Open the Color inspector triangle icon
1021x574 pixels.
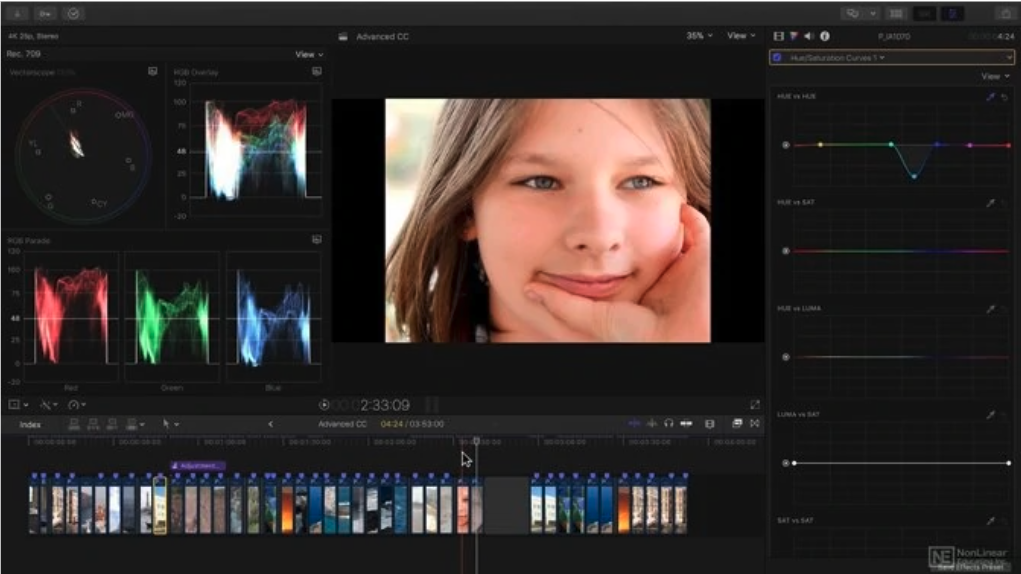click(x=794, y=36)
